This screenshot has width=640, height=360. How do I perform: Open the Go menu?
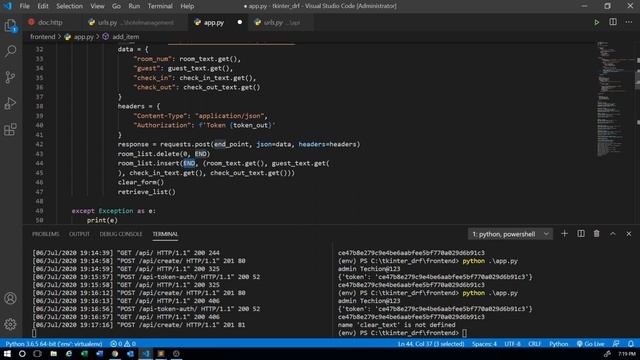116,6
